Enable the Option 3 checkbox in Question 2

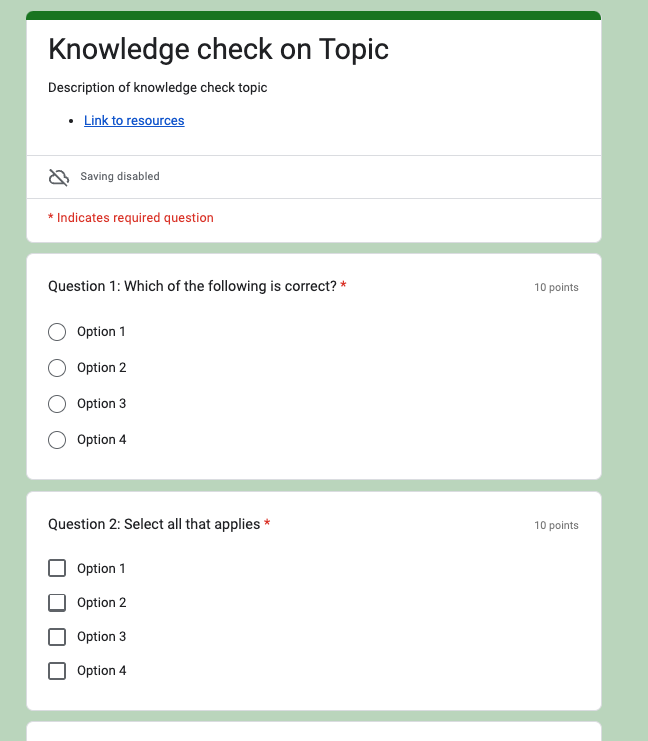click(x=57, y=637)
